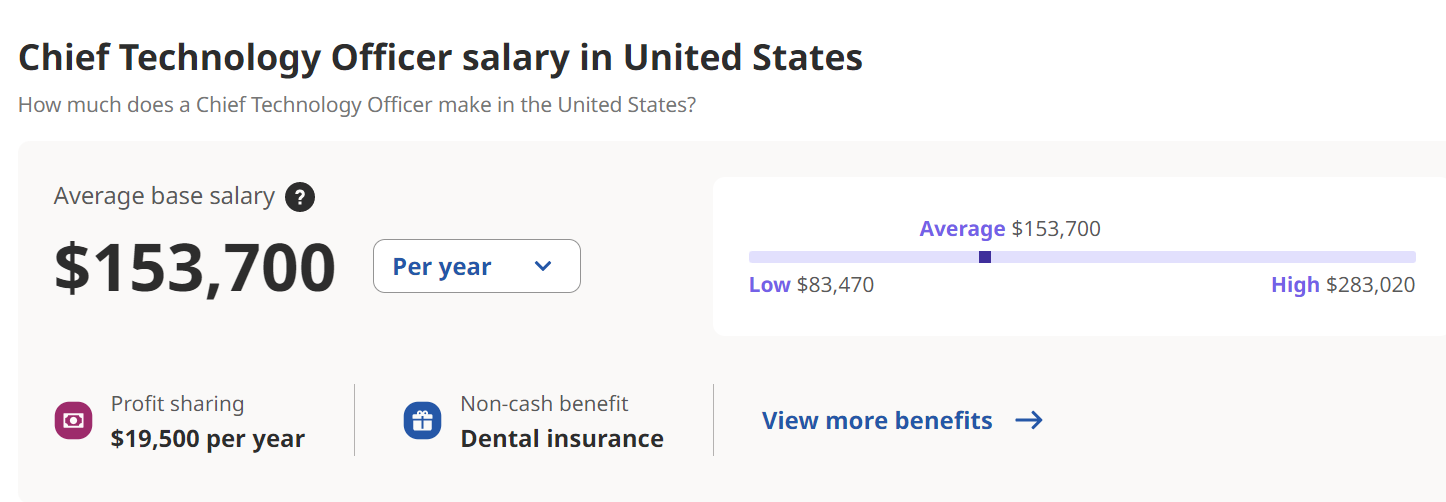Click the Dental insurance benefit text
1446x502 pixels.
point(562,438)
